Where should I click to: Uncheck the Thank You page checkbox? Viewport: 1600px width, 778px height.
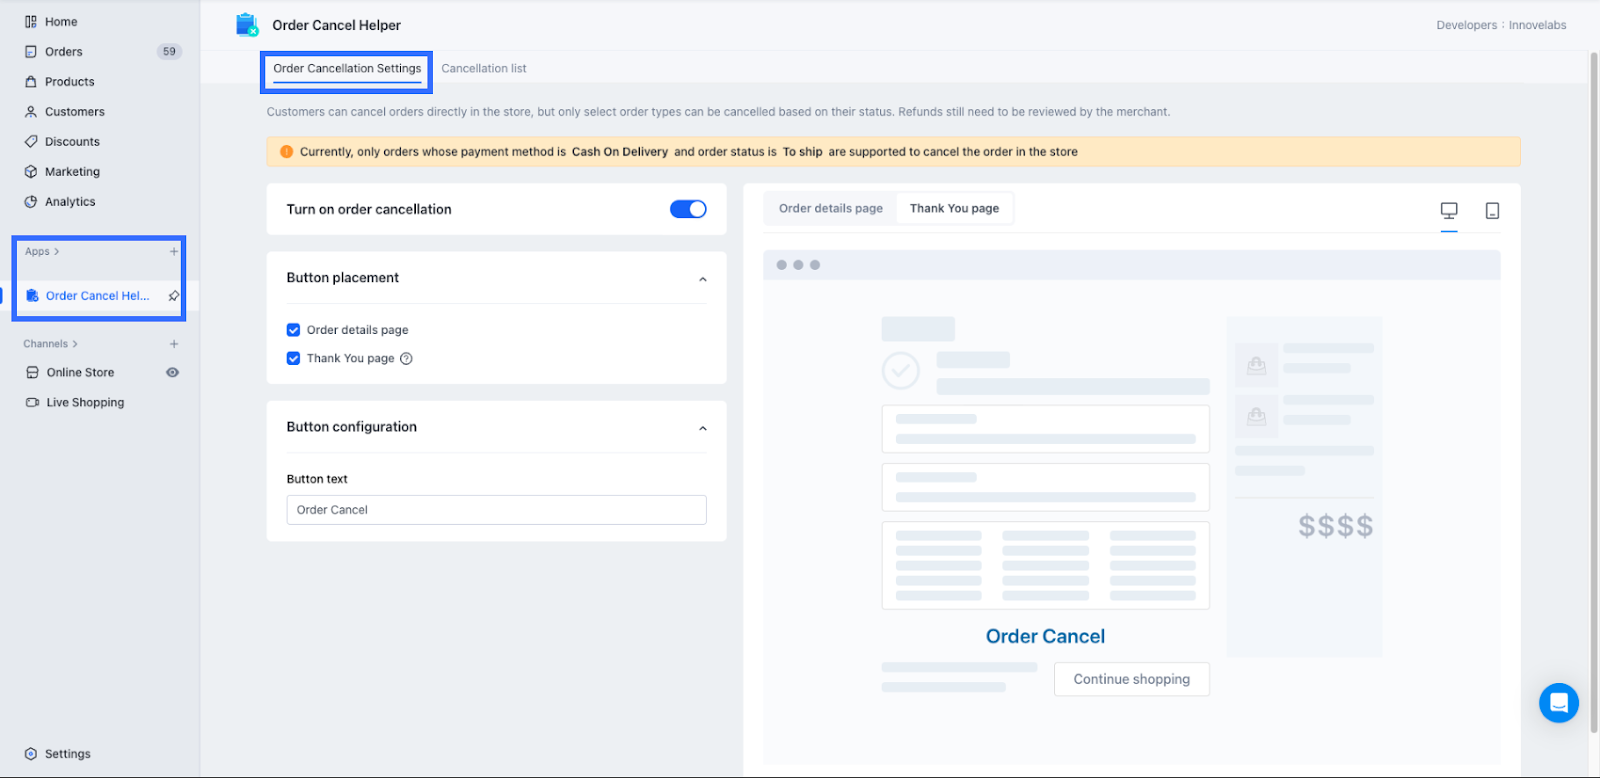tap(293, 359)
